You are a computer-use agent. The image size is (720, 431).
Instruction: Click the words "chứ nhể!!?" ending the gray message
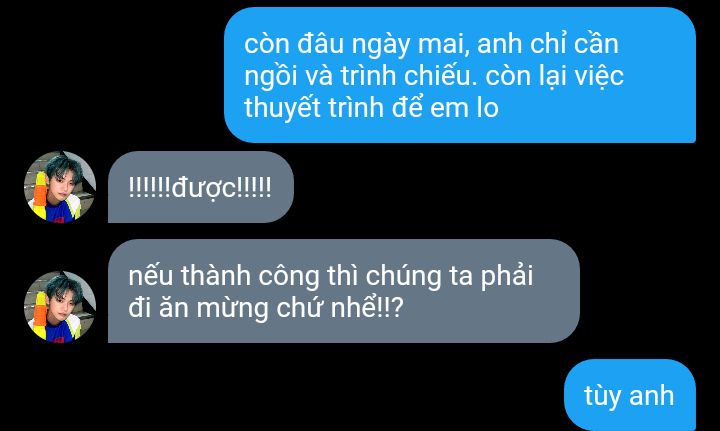pyautogui.click(x=340, y=308)
